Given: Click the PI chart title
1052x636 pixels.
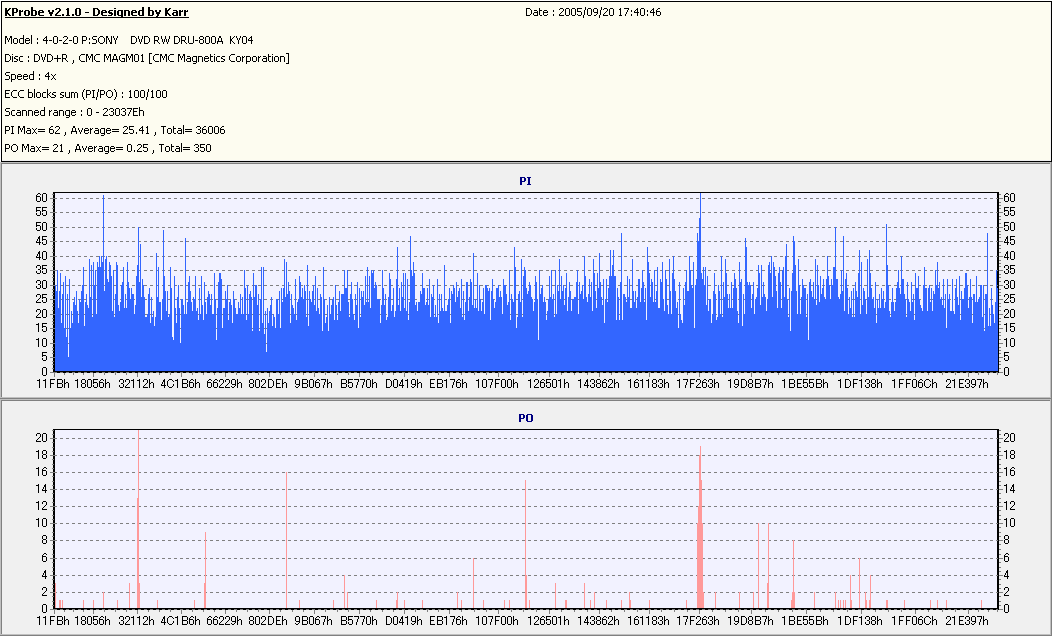Looking at the screenshot, I should (525, 181).
